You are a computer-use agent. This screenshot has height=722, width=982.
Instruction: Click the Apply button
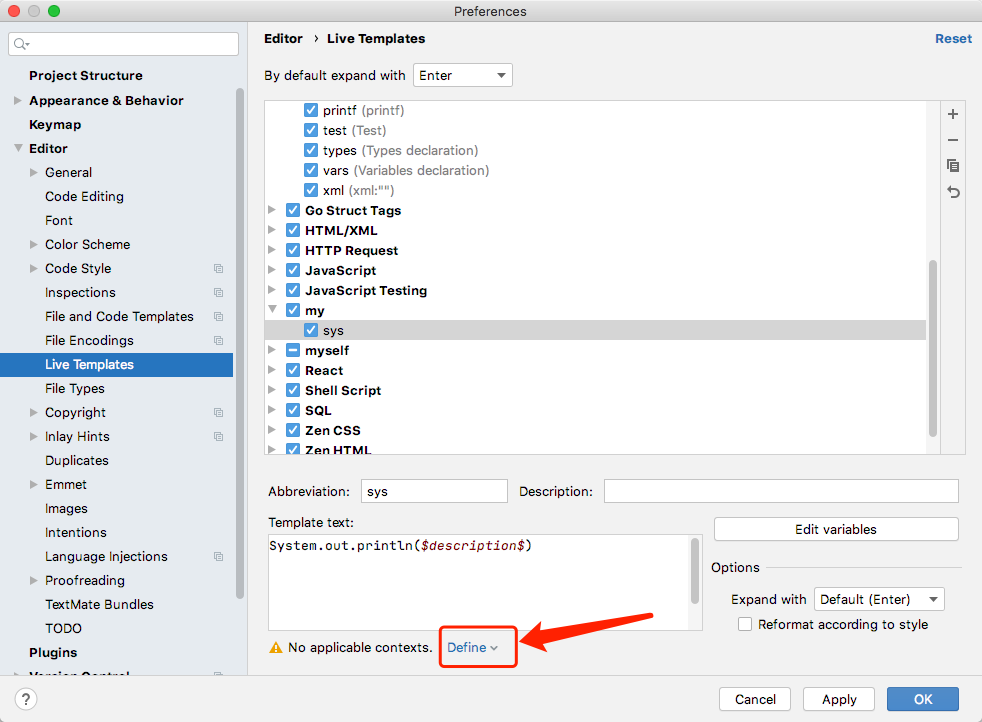[839, 699]
